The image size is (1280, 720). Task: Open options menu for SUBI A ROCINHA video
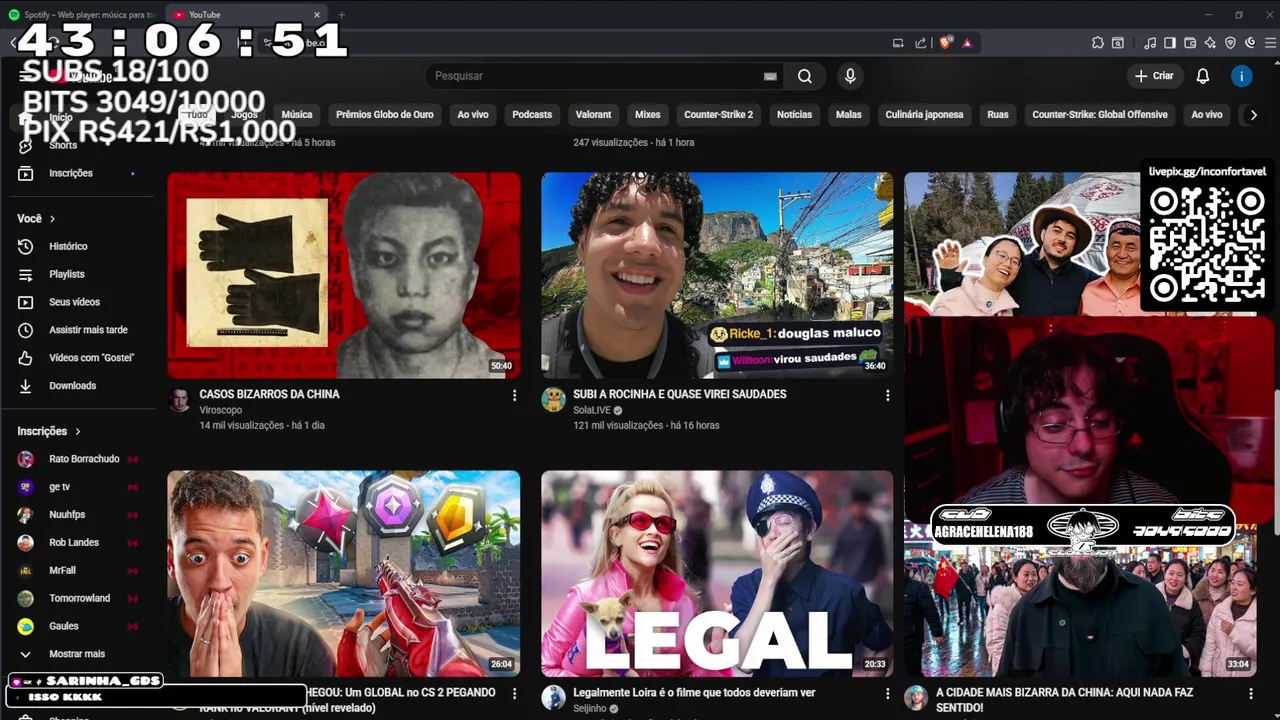point(887,396)
